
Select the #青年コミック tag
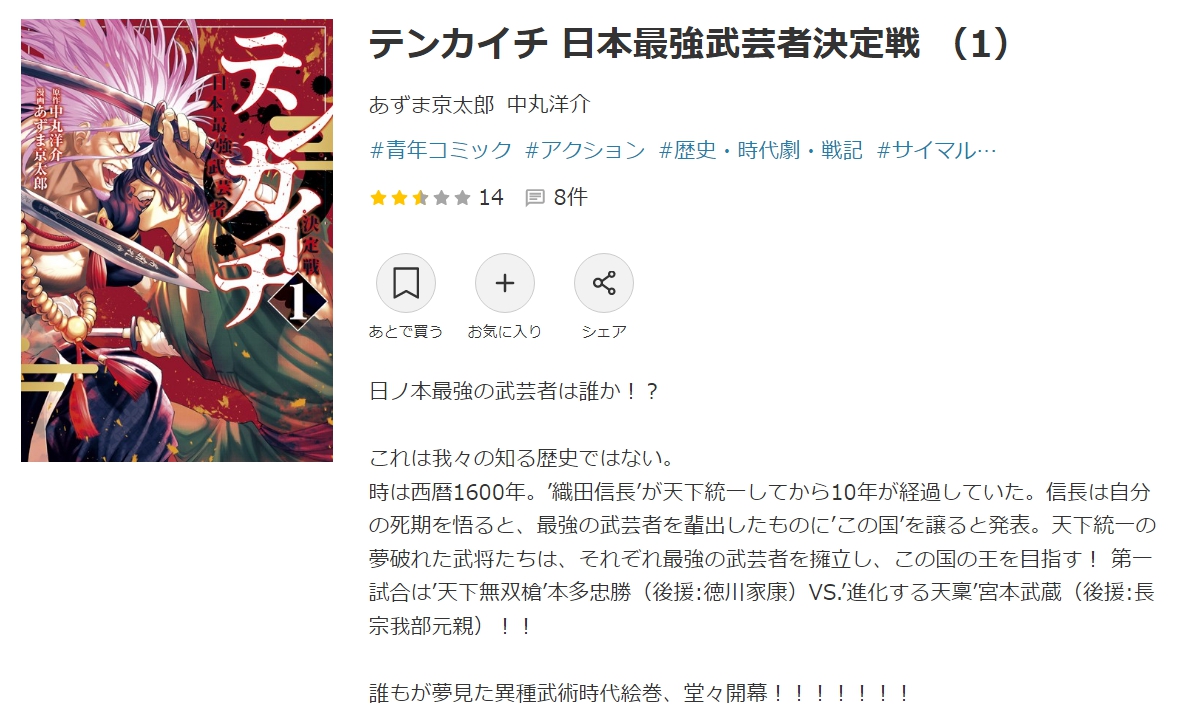click(x=441, y=151)
